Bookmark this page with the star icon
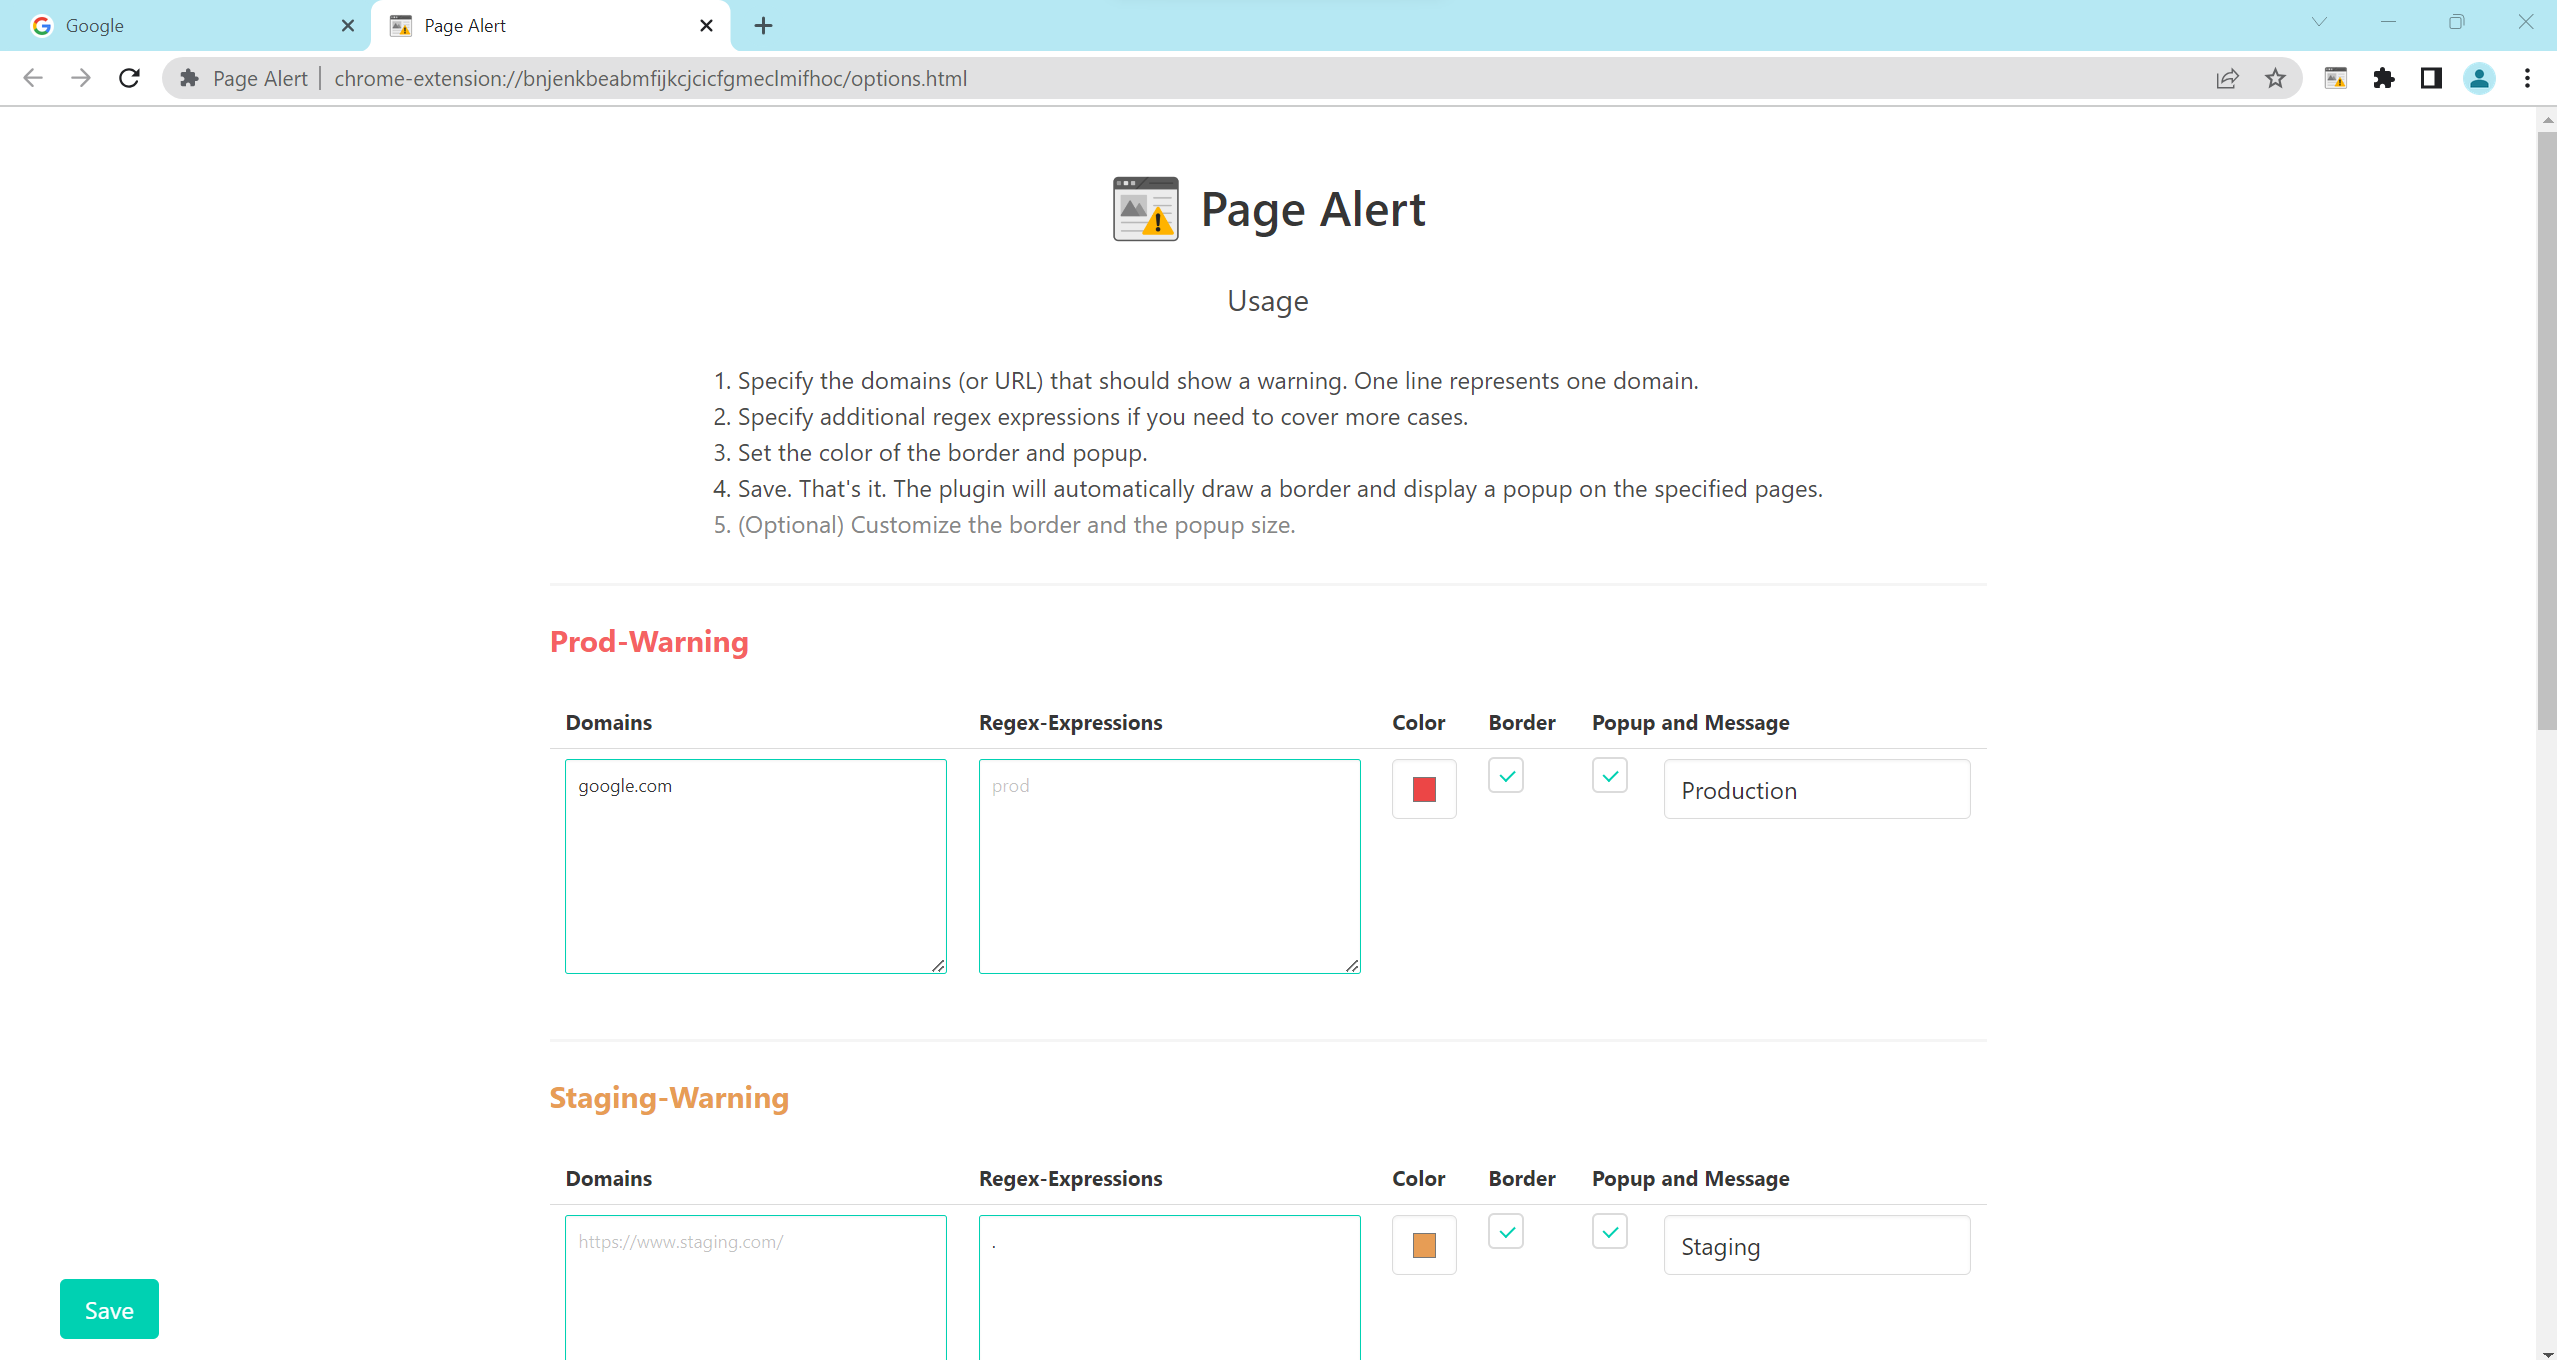The width and height of the screenshot is (2557, 1360). pyautogui.click(x=2275, y=78)
